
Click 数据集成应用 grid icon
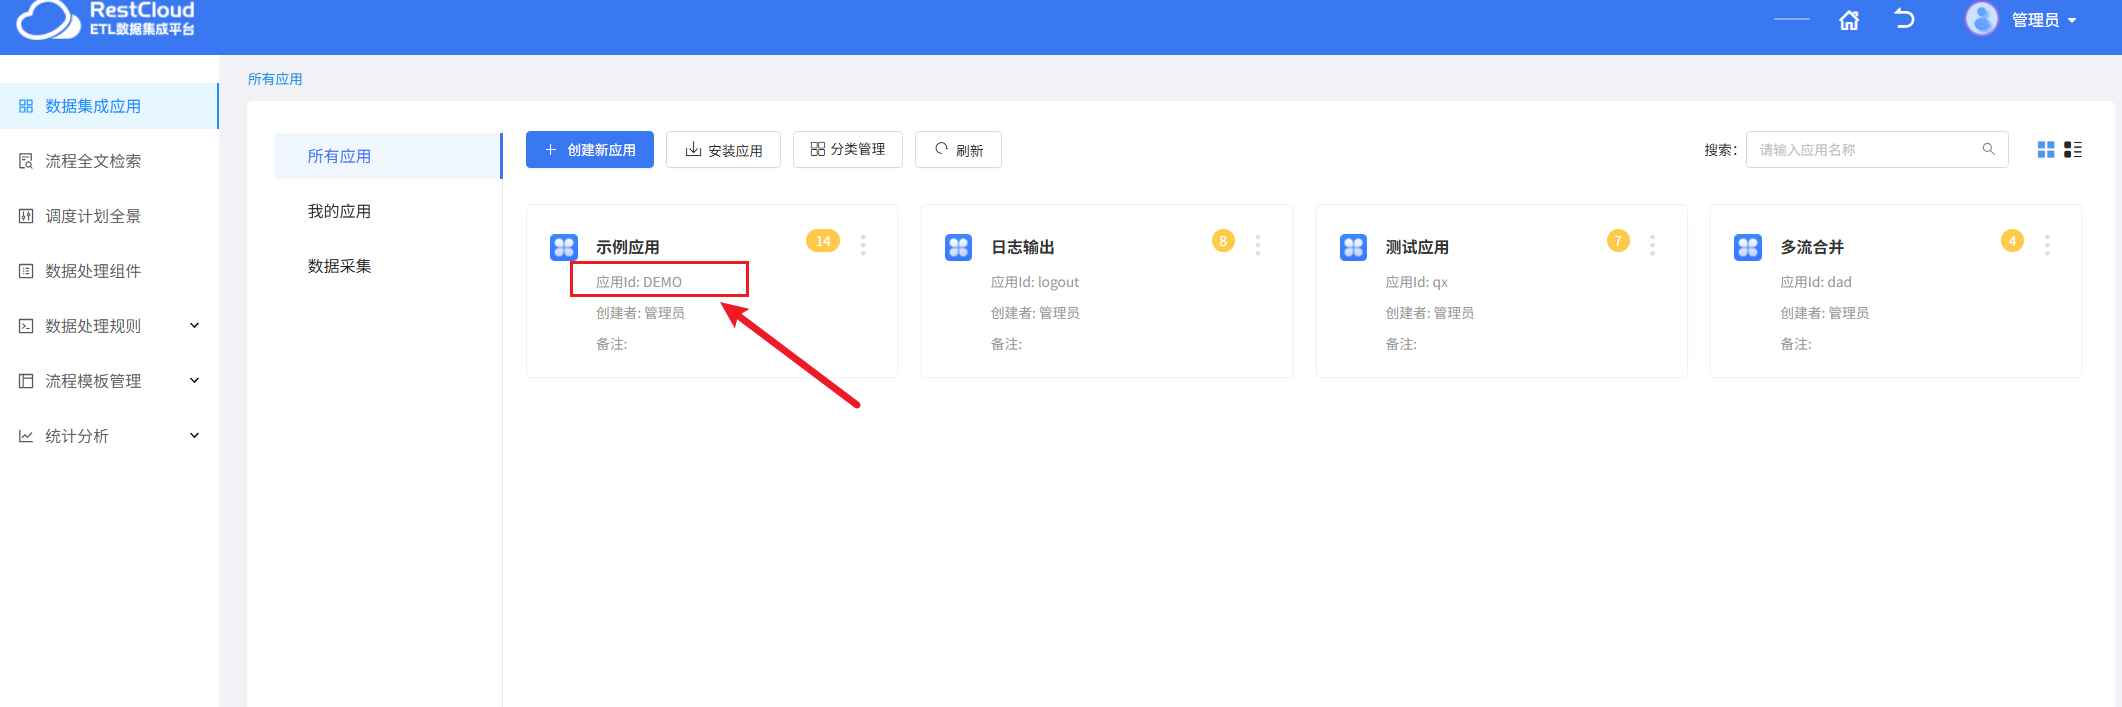pos(26,106)
